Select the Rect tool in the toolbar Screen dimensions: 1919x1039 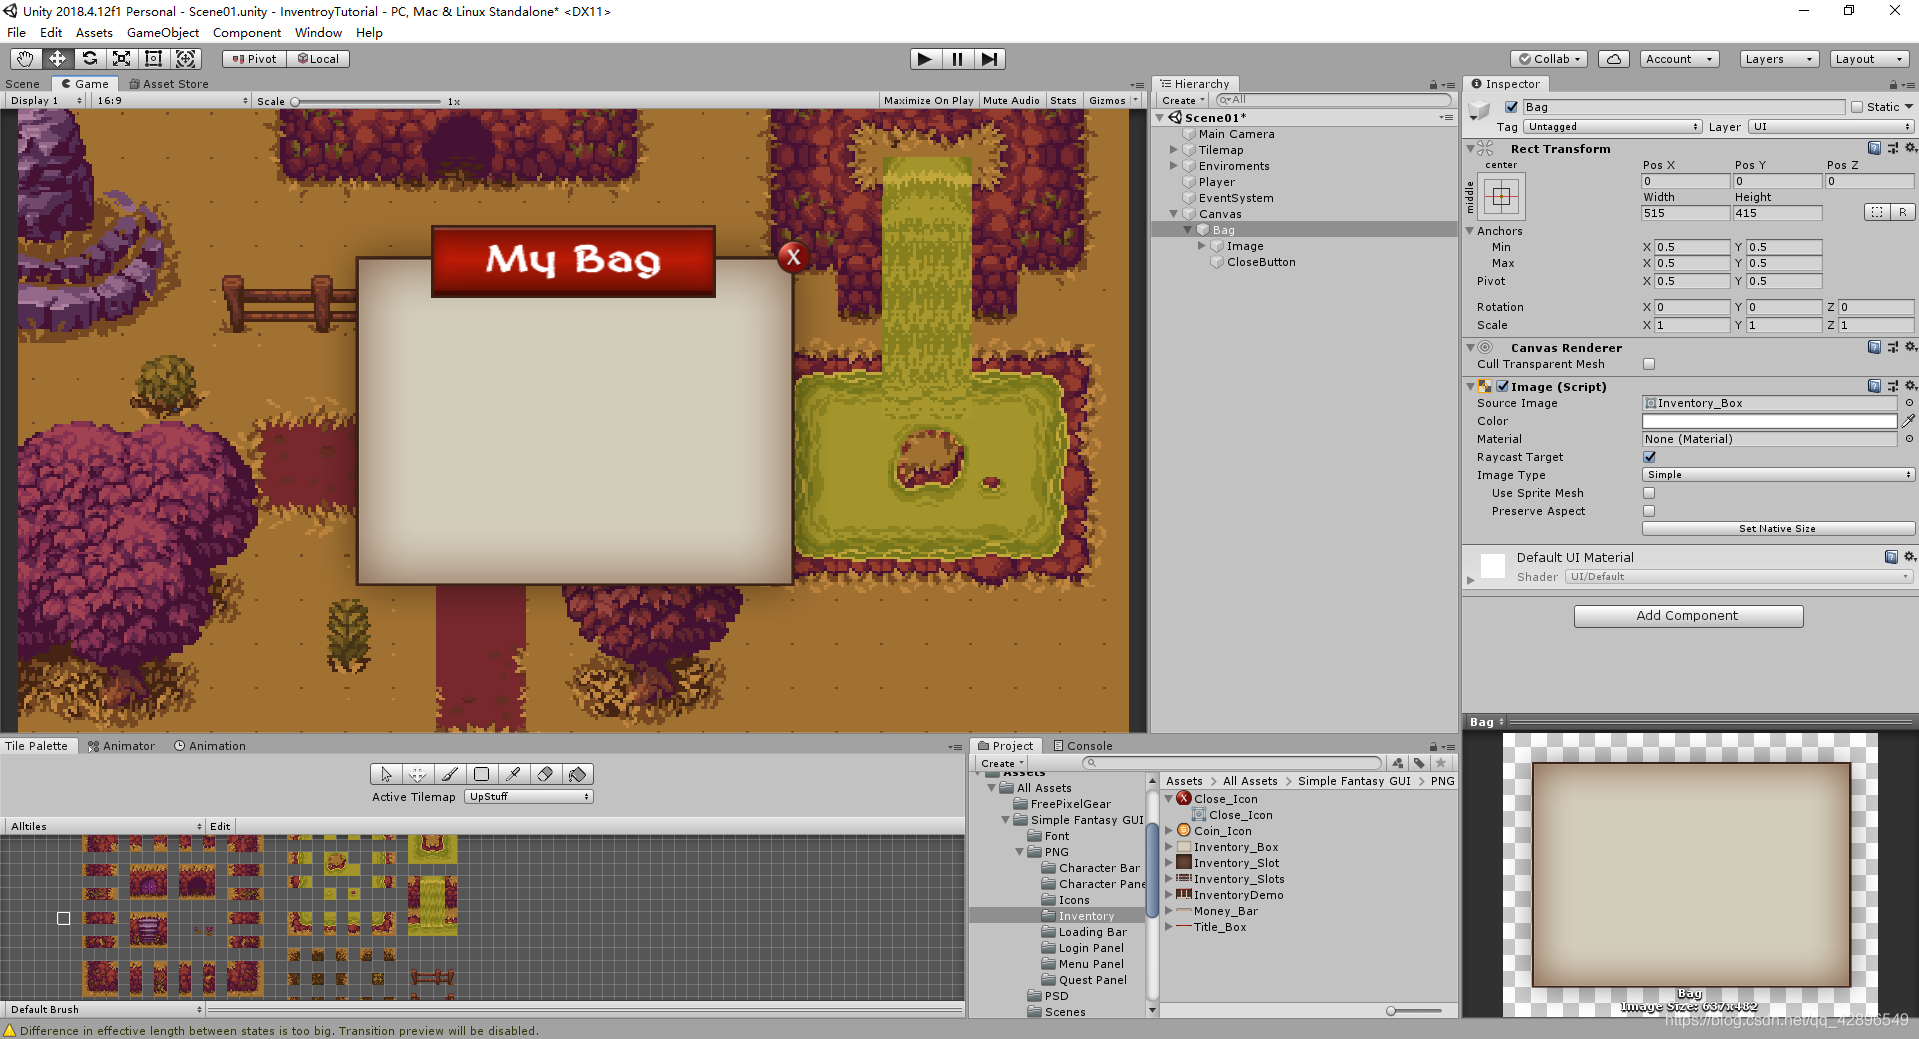click(x=153, y=59)
